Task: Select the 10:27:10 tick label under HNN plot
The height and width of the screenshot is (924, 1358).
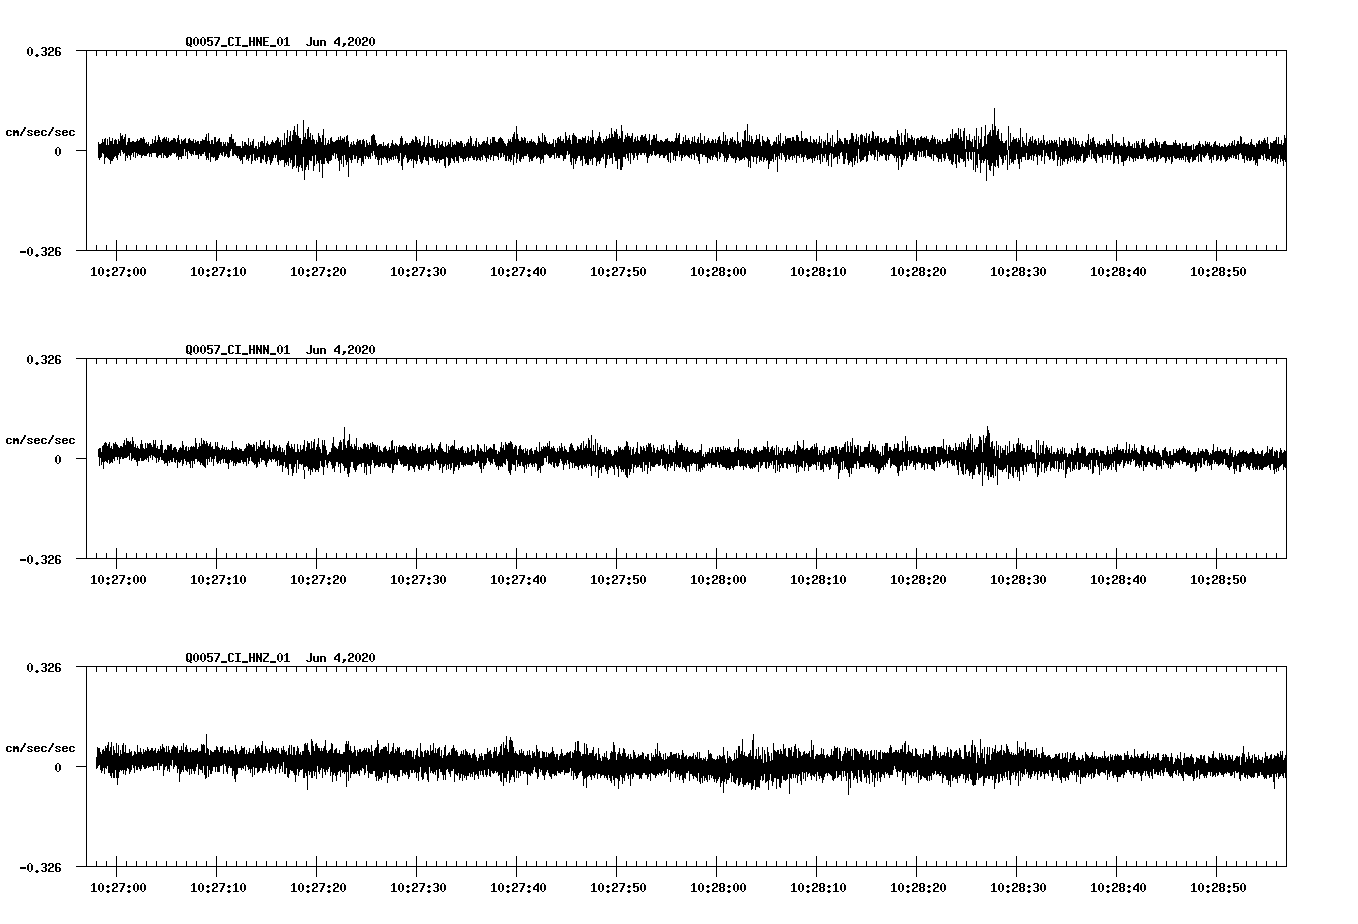Action: pyautogui.click(x=218, y=579)
